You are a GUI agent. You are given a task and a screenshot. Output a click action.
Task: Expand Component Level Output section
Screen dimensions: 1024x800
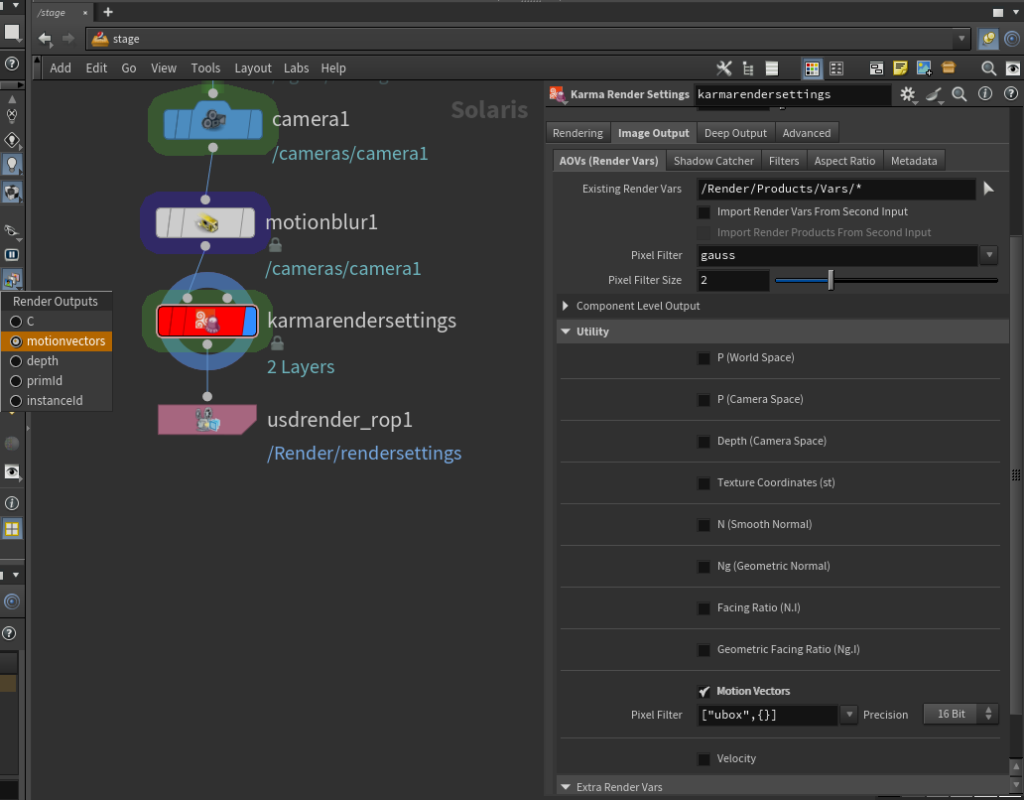coord(567,306)
